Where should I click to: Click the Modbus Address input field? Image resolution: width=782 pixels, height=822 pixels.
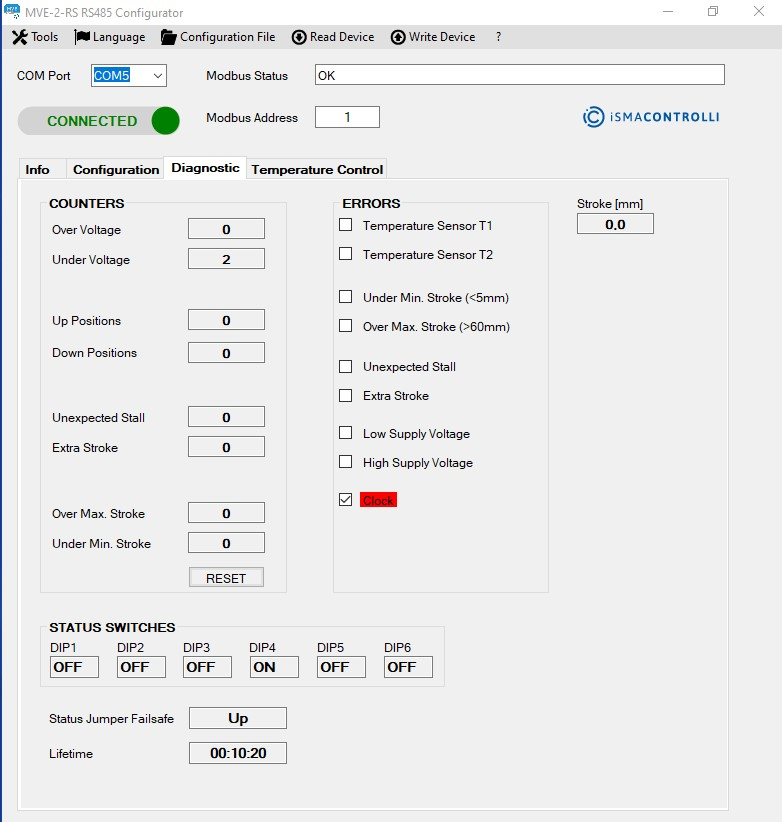[x=347, y=117]
